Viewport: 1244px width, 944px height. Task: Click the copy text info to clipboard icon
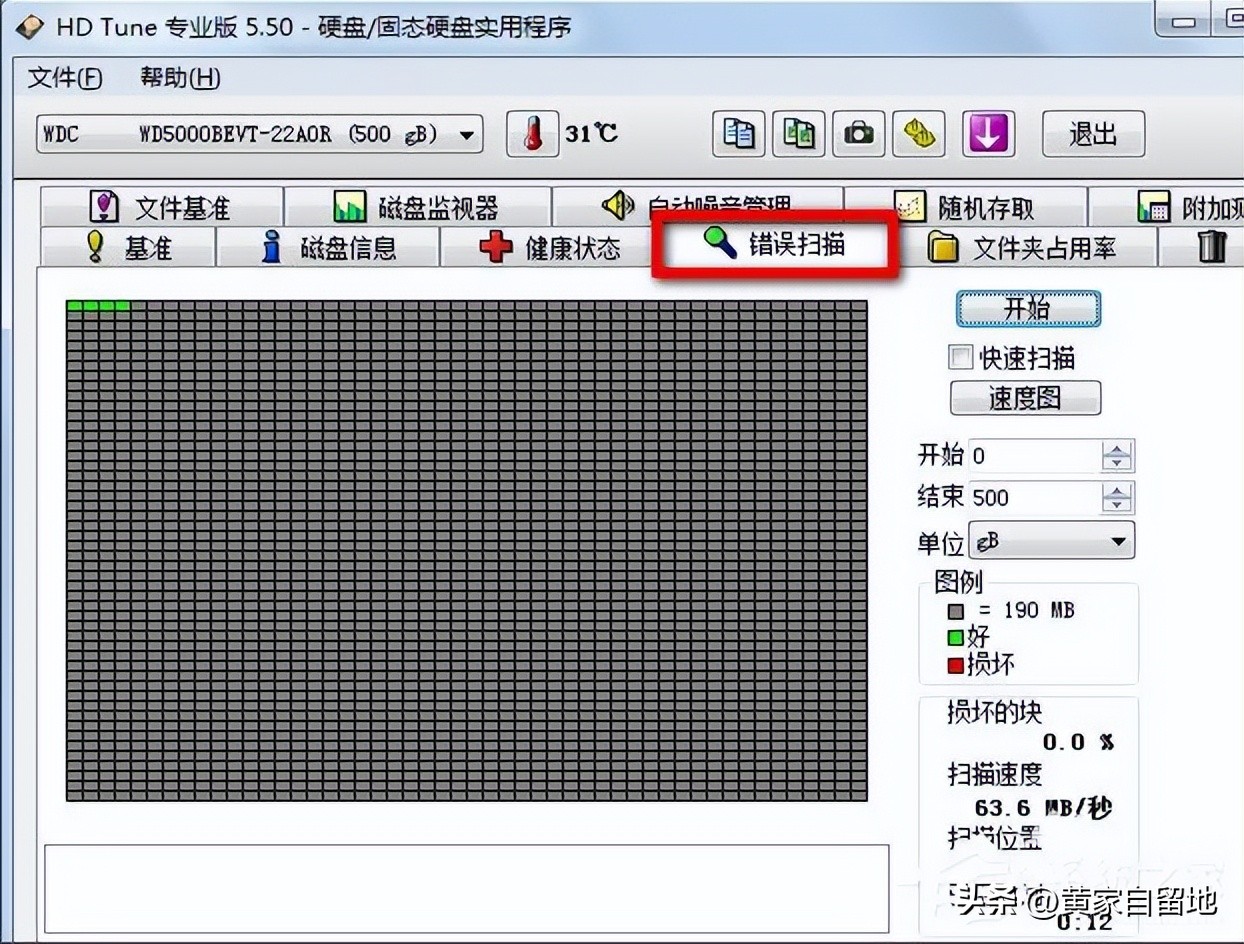[739, 134]
